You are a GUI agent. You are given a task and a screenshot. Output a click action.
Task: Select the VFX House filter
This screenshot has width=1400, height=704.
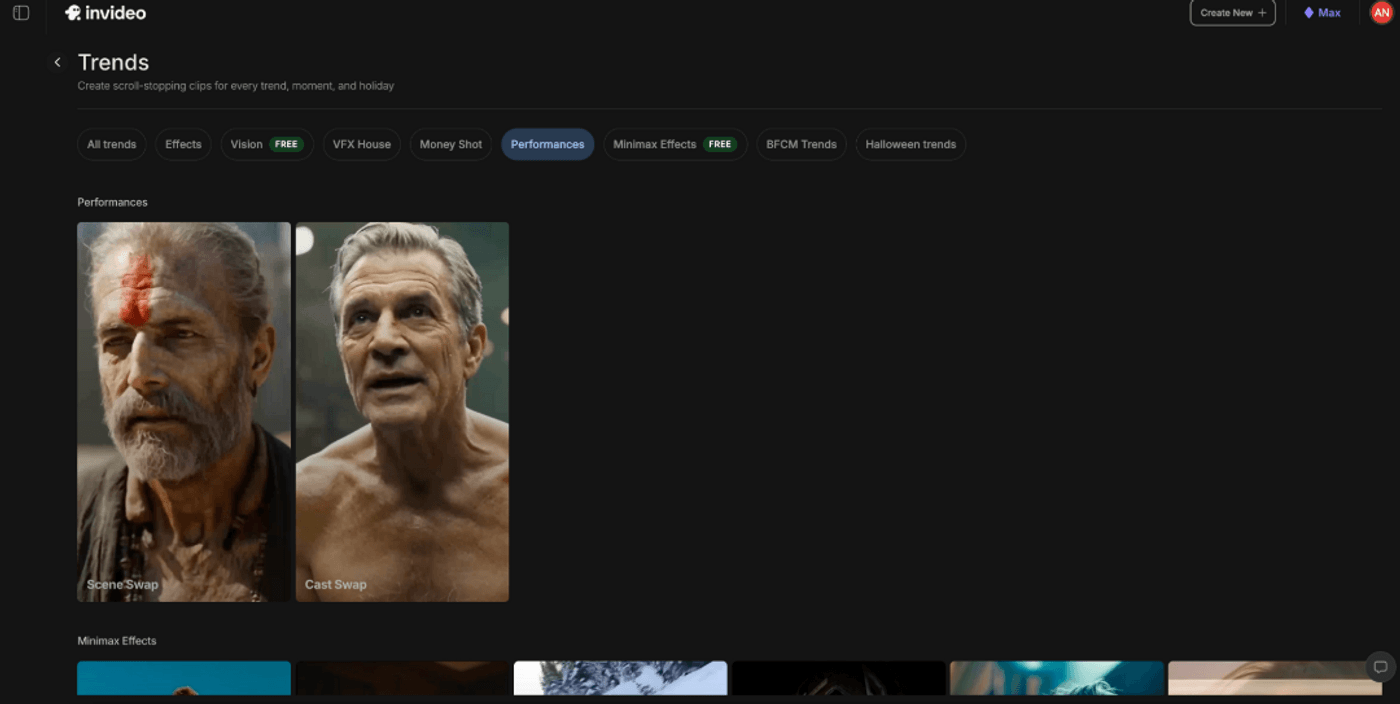coord(361,144)
